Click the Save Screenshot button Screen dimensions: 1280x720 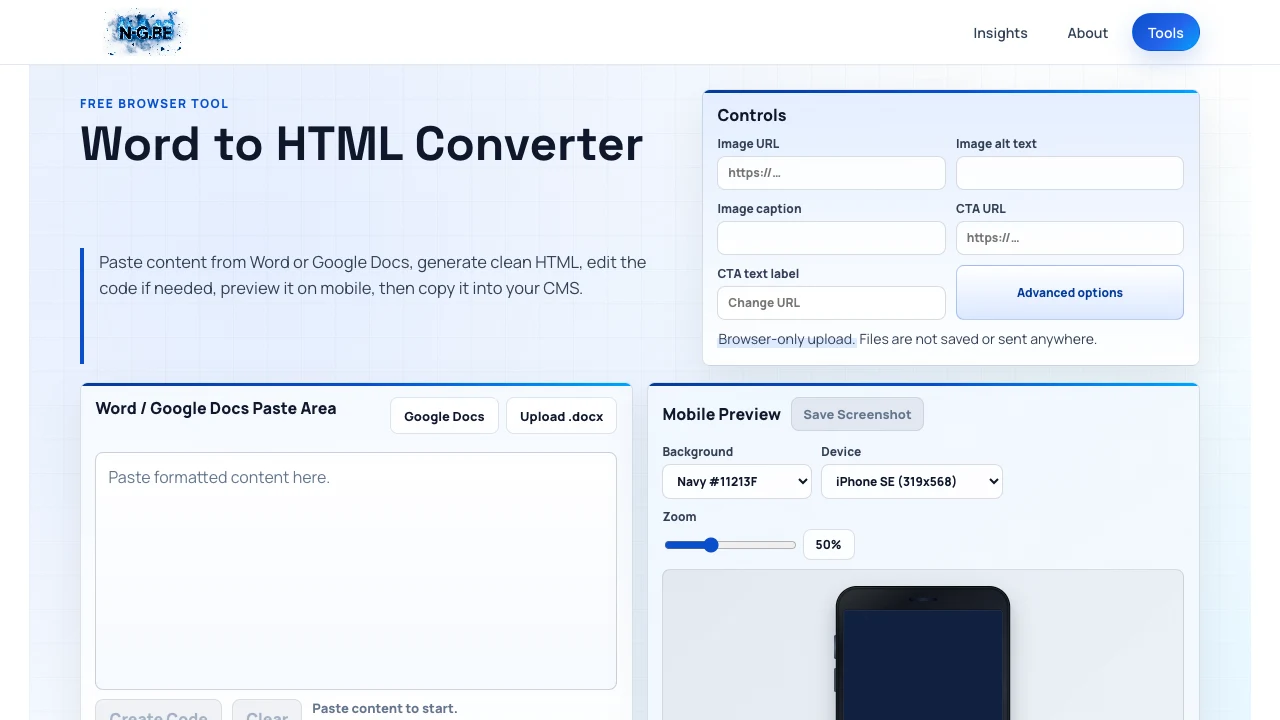click(857, 415)
